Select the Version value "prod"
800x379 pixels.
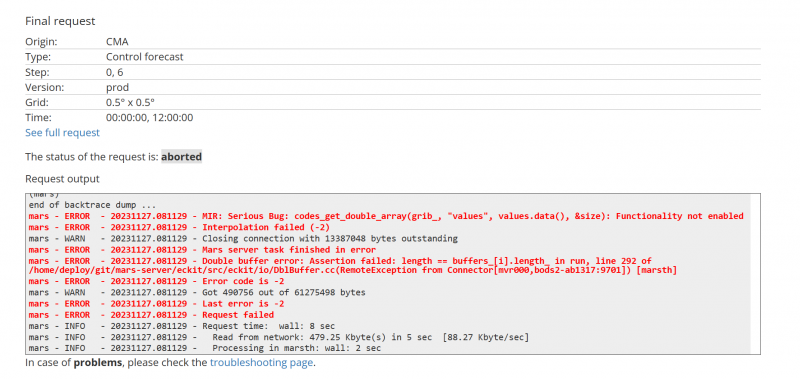pos(117,87)
